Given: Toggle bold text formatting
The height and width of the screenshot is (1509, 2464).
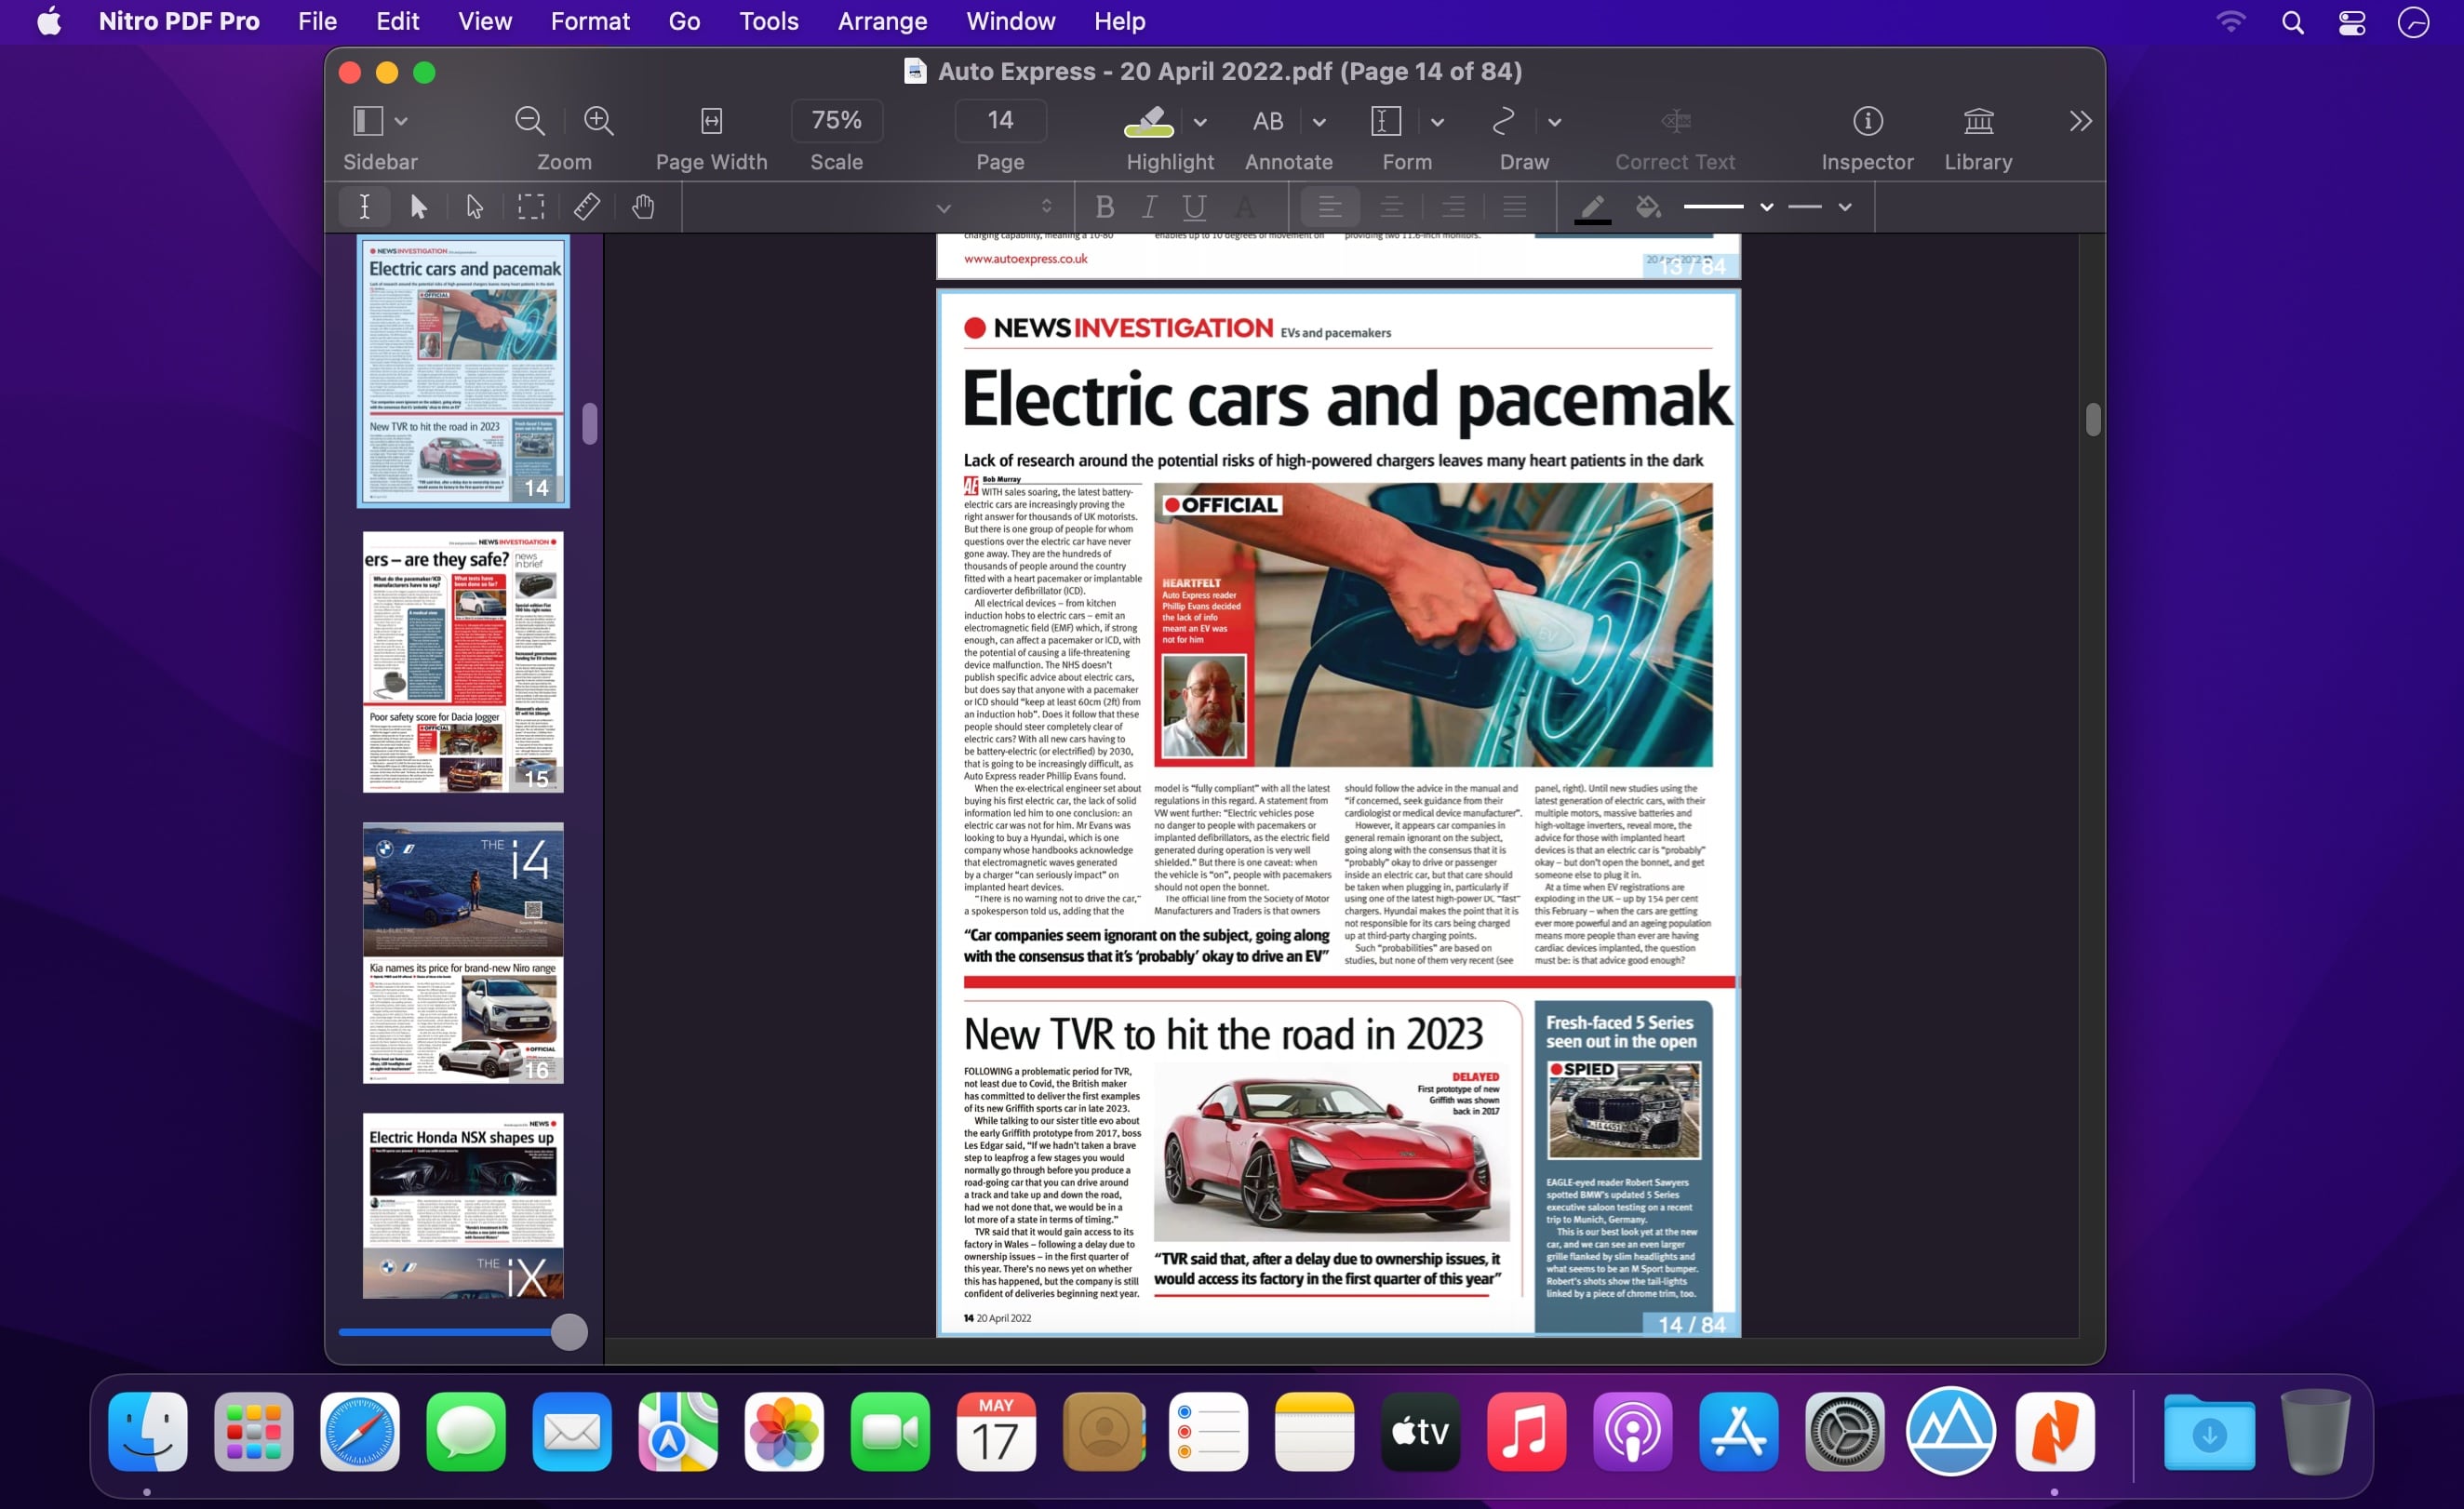Looking at the screenshot, I should coord(1102,206).
